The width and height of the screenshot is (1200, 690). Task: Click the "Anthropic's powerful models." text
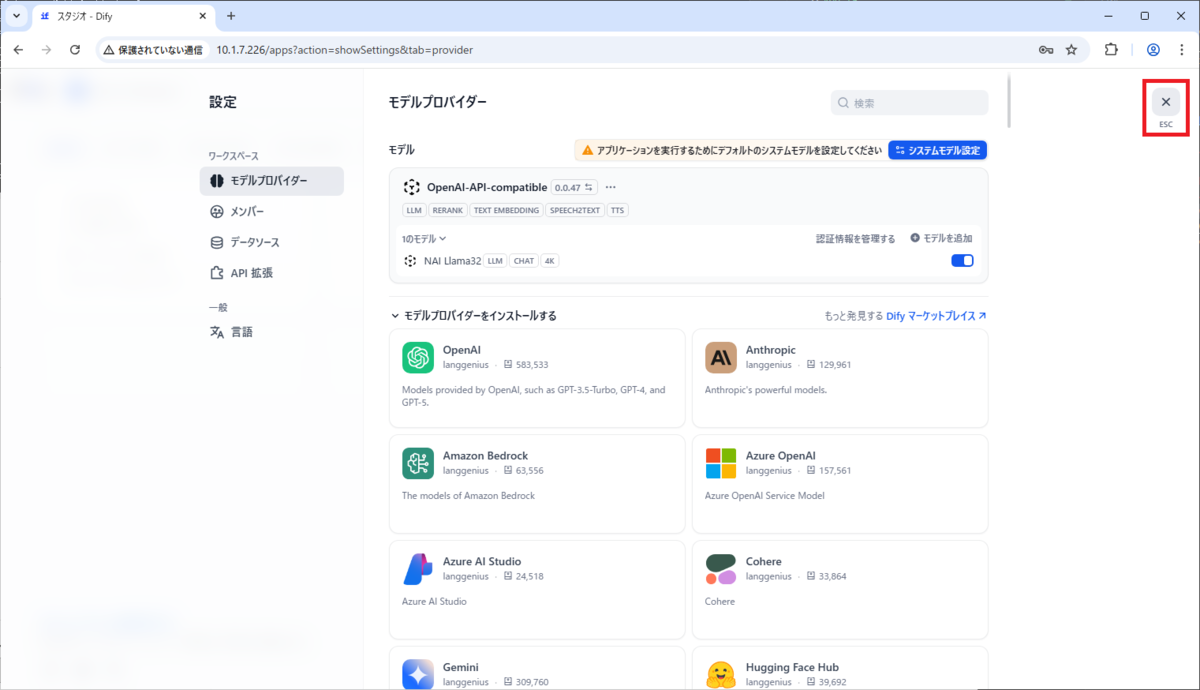766,390
